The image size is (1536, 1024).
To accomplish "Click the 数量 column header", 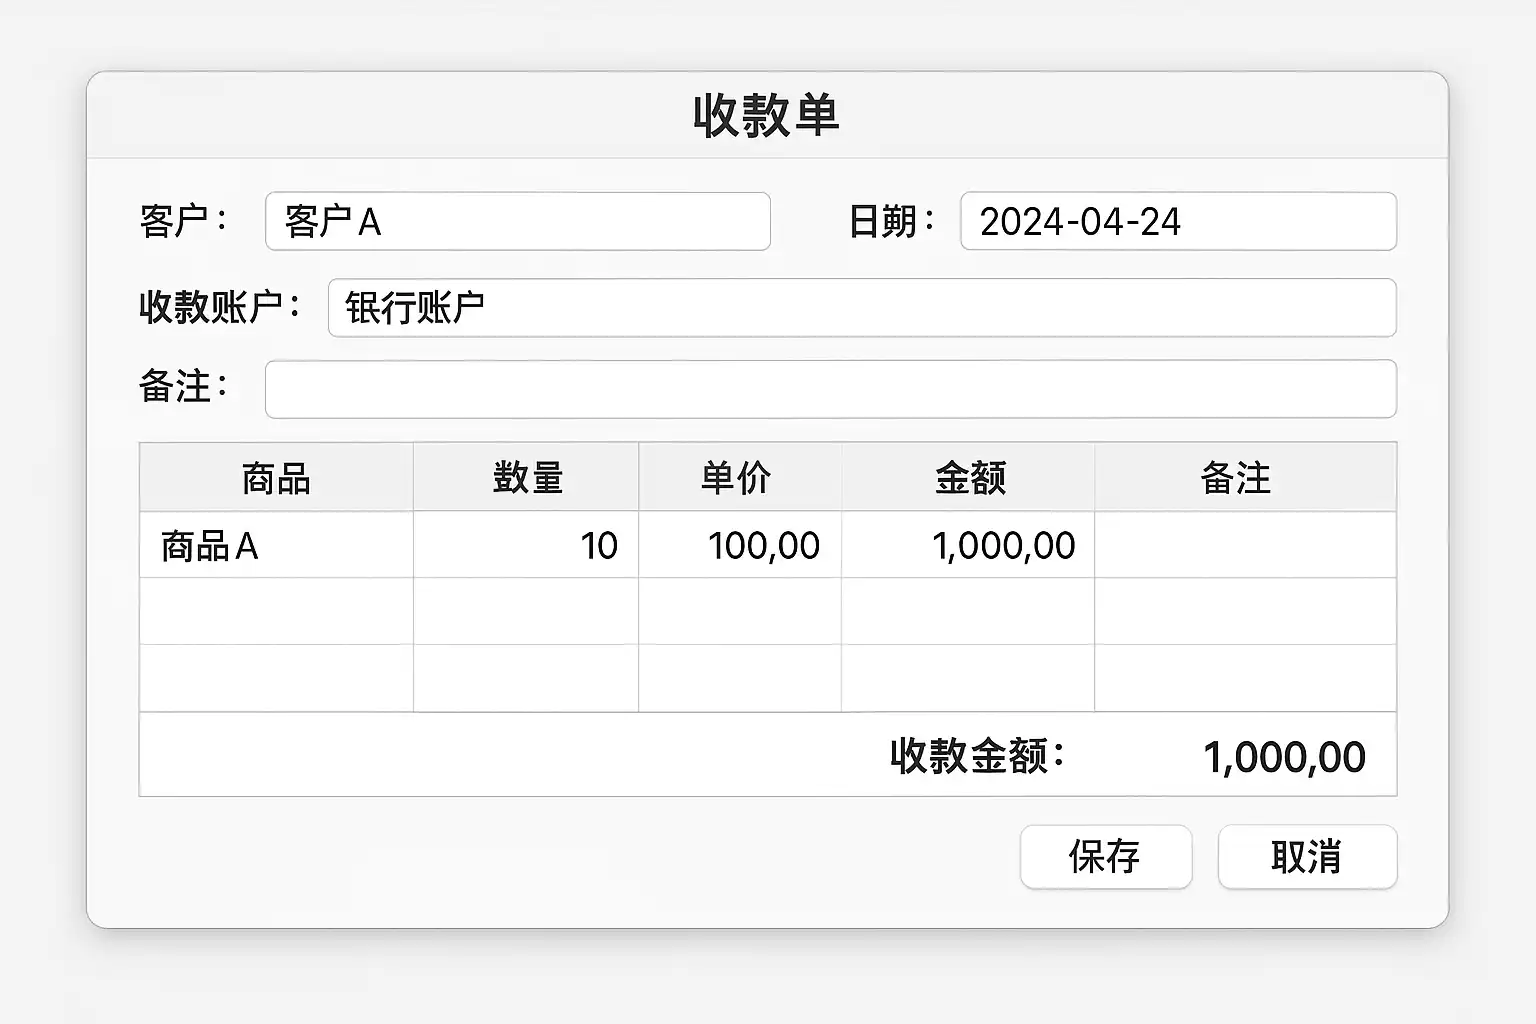I will pyautogui.click(x=526, y=478).
